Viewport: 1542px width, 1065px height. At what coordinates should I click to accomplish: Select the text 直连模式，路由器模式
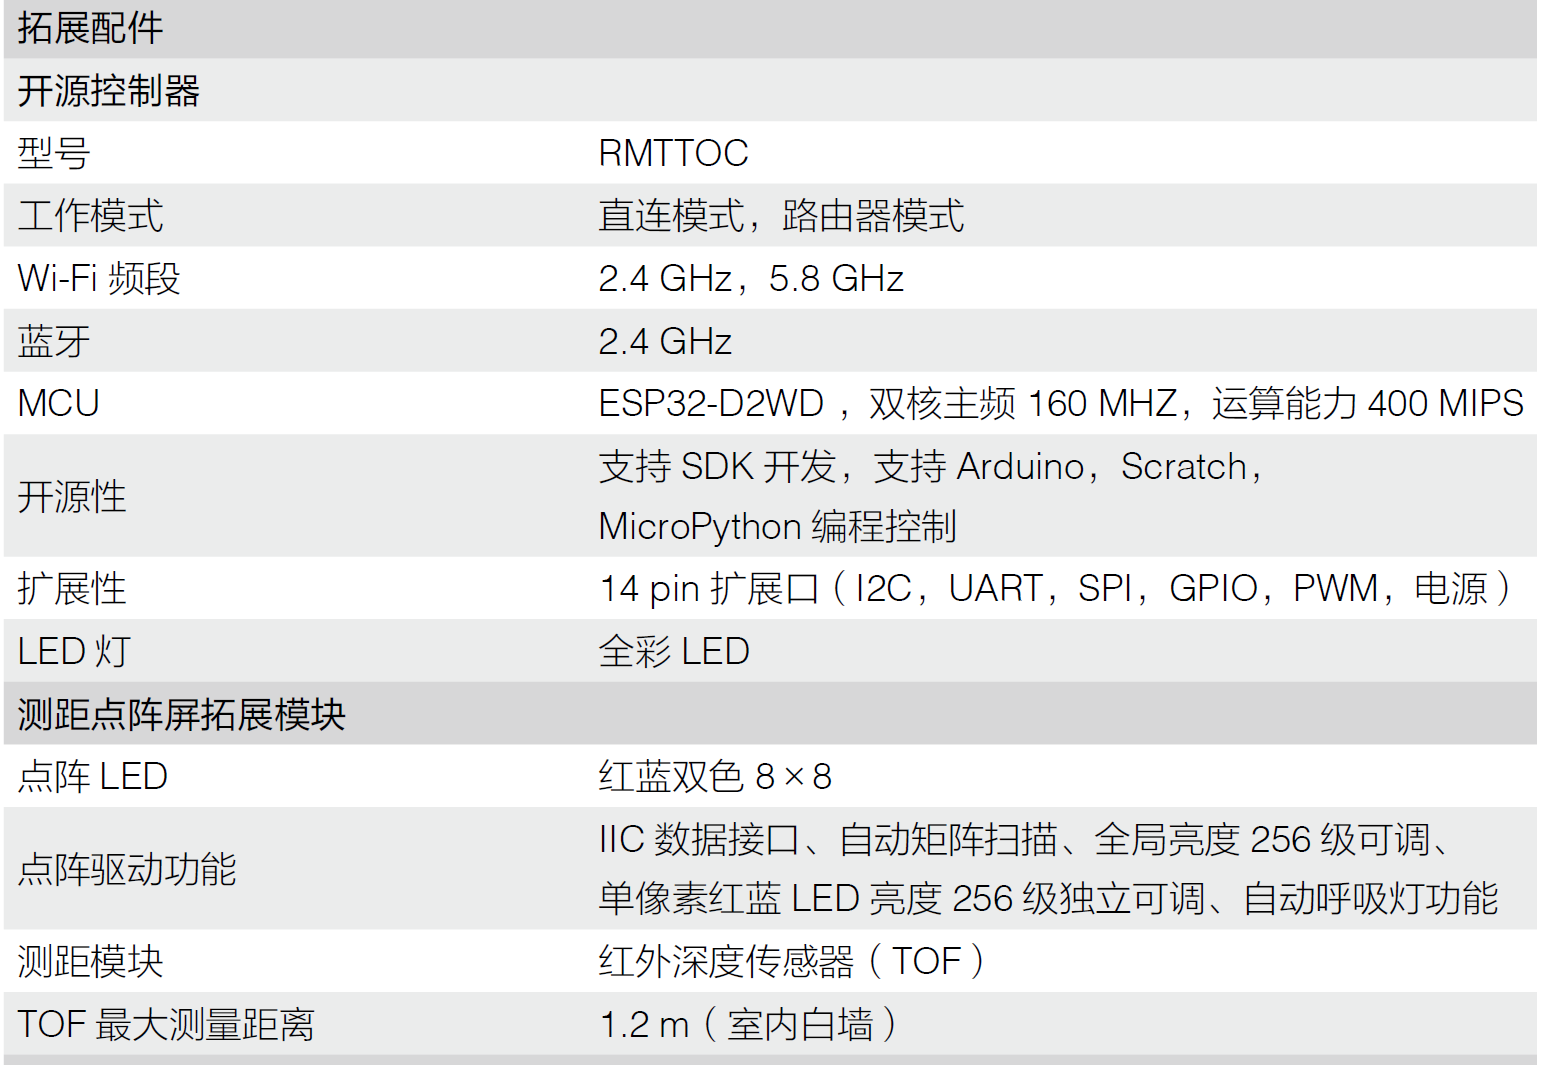(781, 216)
